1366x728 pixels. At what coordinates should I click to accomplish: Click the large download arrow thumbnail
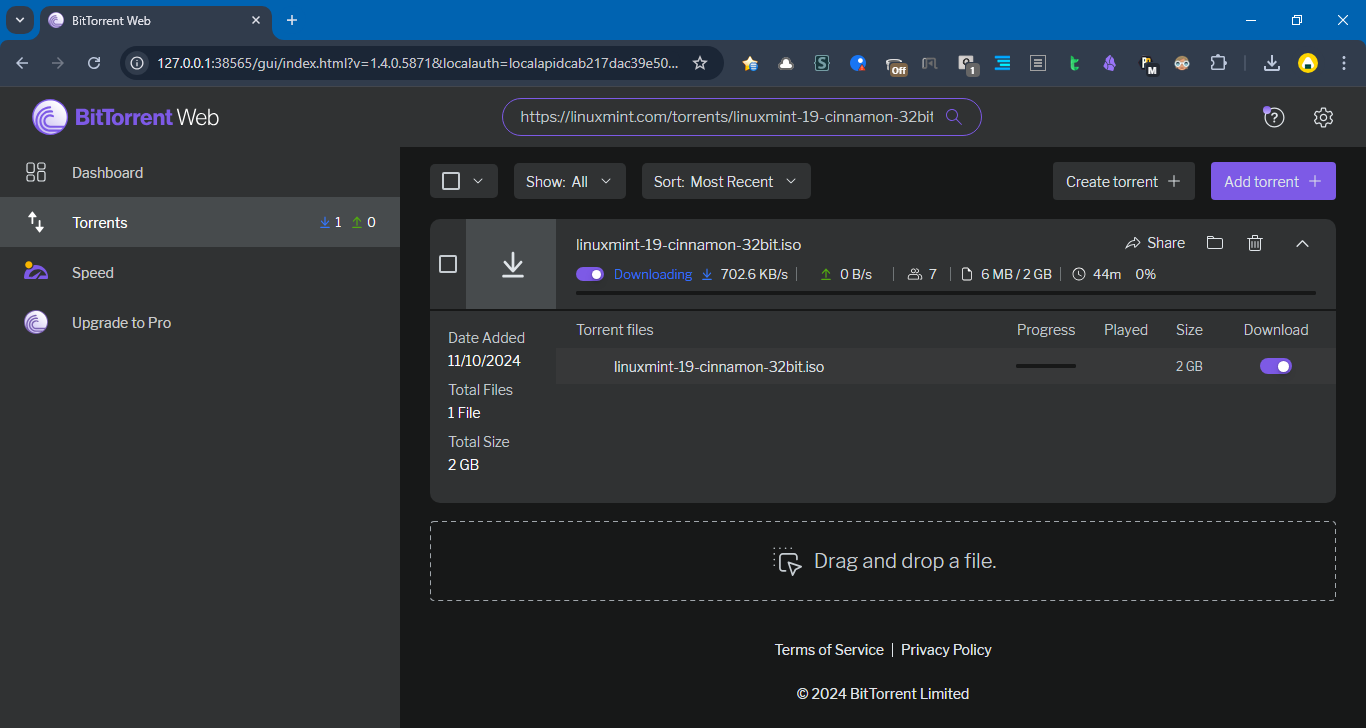click(x=511, y=264)
